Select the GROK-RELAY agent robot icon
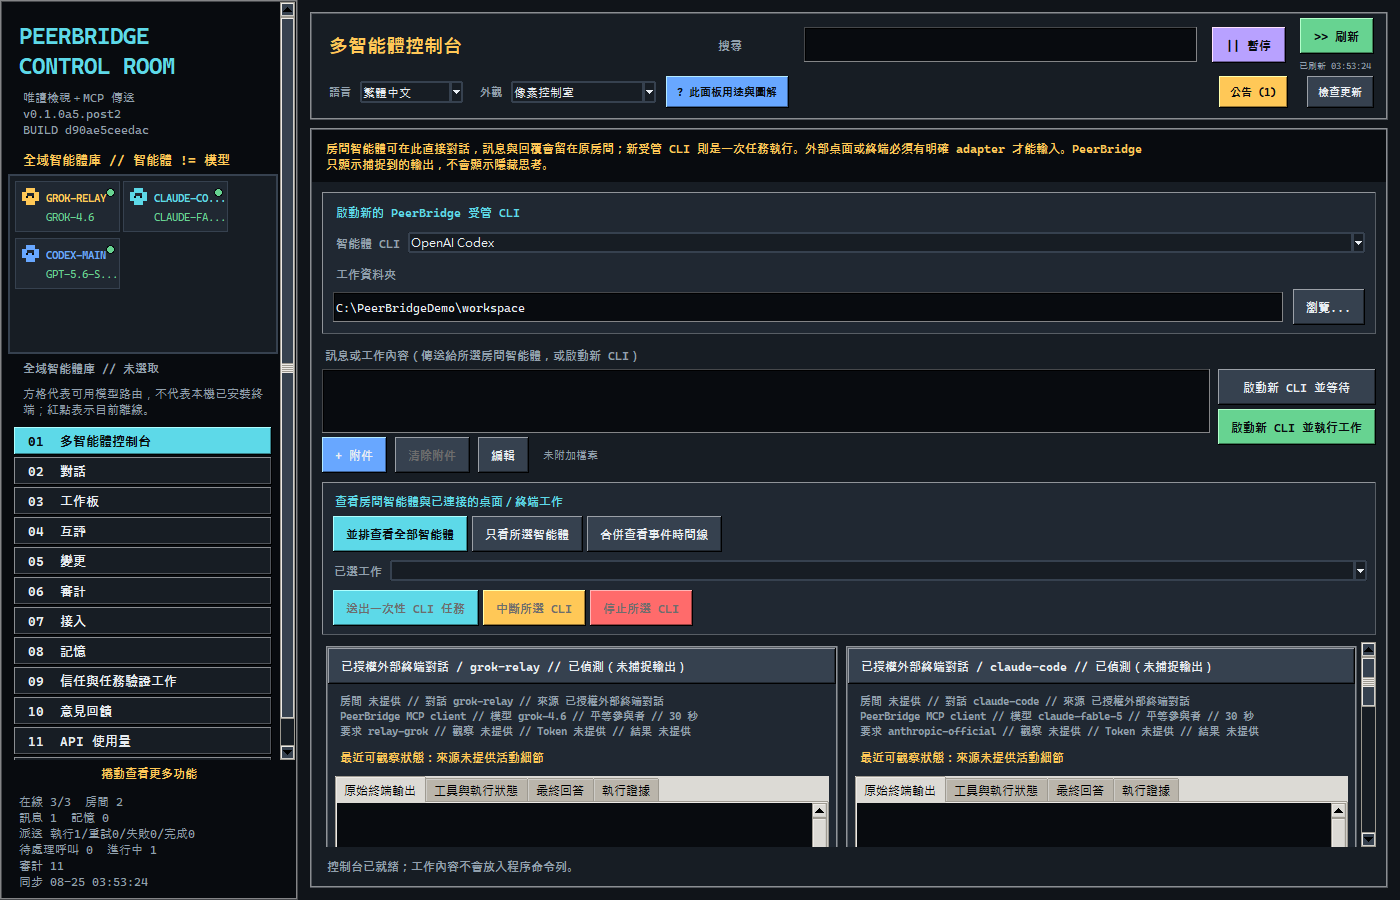Viewport: 1400px width, 900px height. (31, 197)
